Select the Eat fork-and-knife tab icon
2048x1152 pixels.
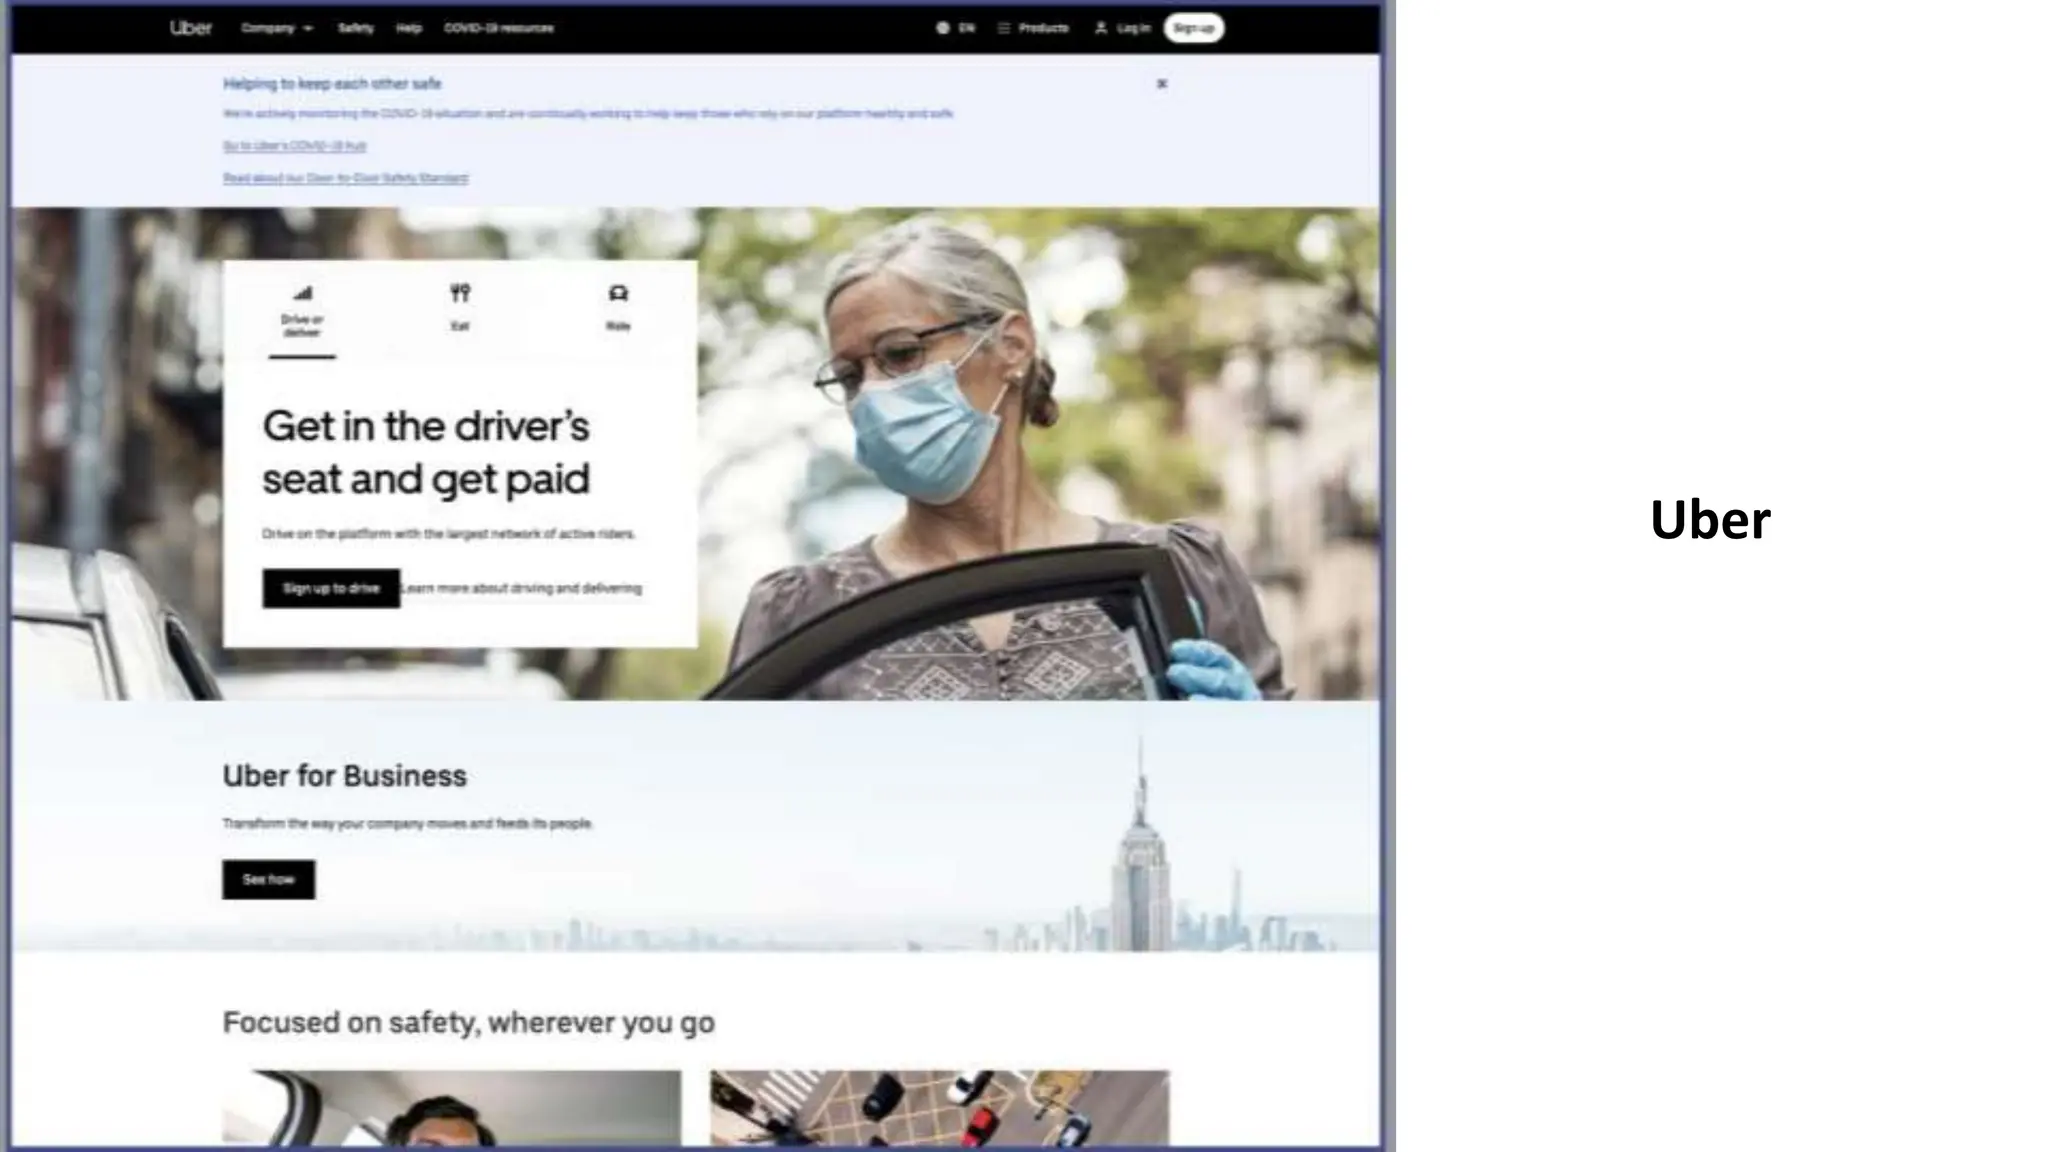tap(460, 293)
